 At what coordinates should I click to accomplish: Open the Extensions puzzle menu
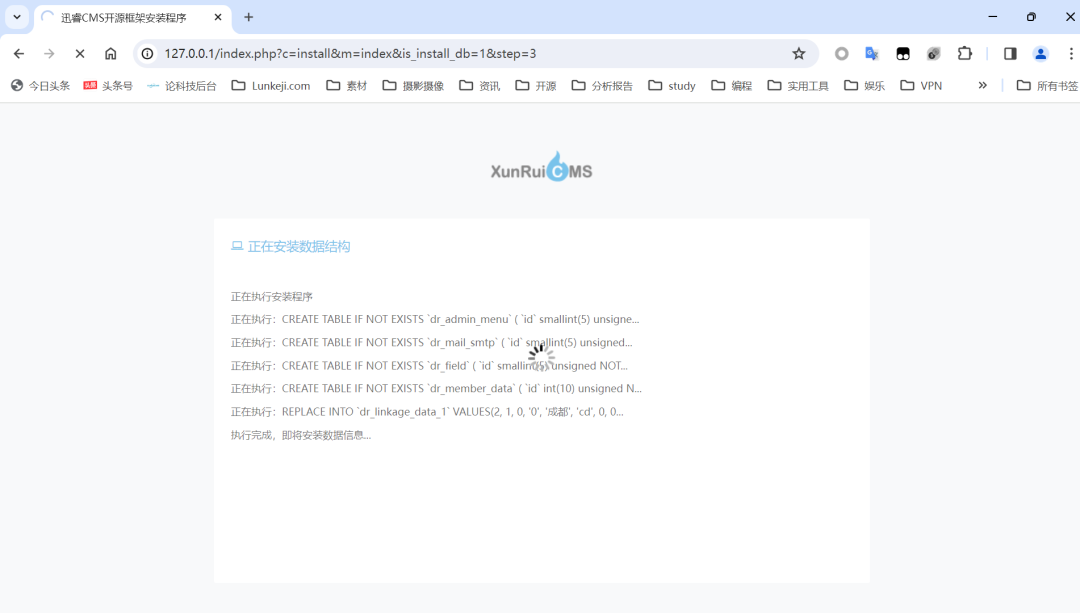click(964, 54)
